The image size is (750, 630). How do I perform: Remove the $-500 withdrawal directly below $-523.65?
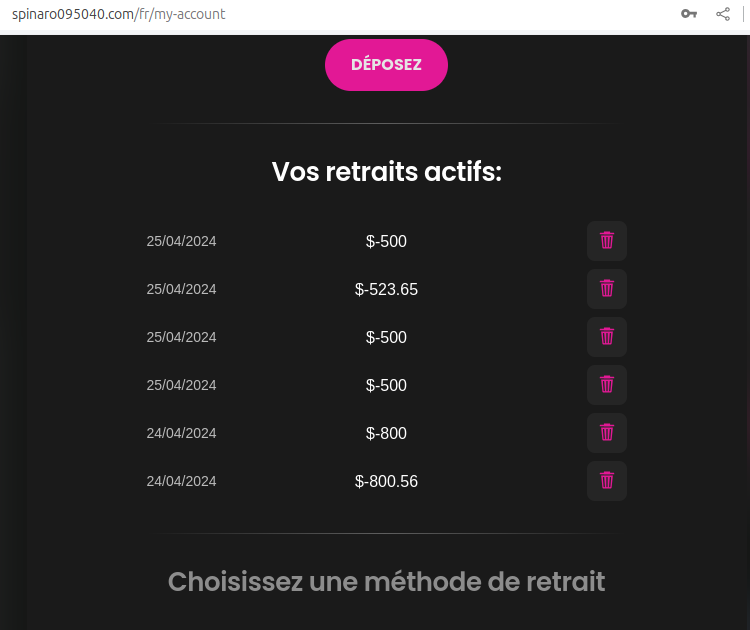(606, 337)
